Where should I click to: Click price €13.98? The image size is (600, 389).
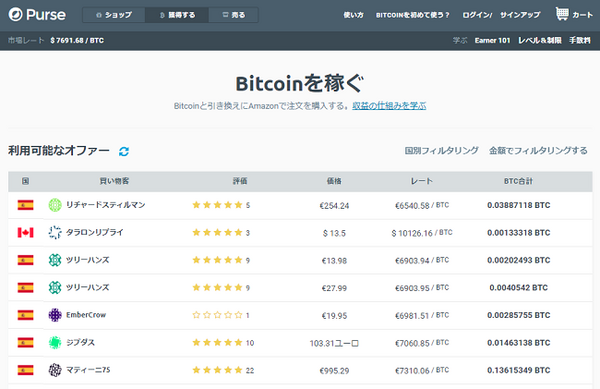pos(334,261)
